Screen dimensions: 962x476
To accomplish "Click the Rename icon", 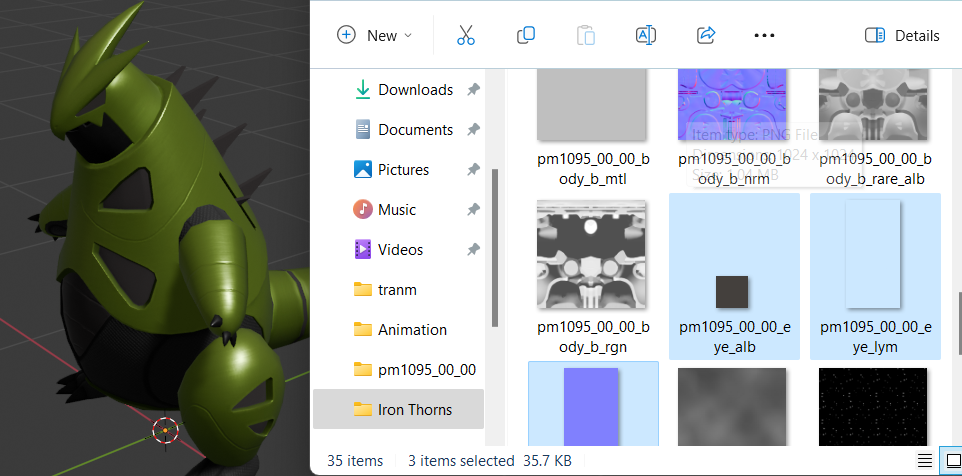I will click(x=645, y=35).
